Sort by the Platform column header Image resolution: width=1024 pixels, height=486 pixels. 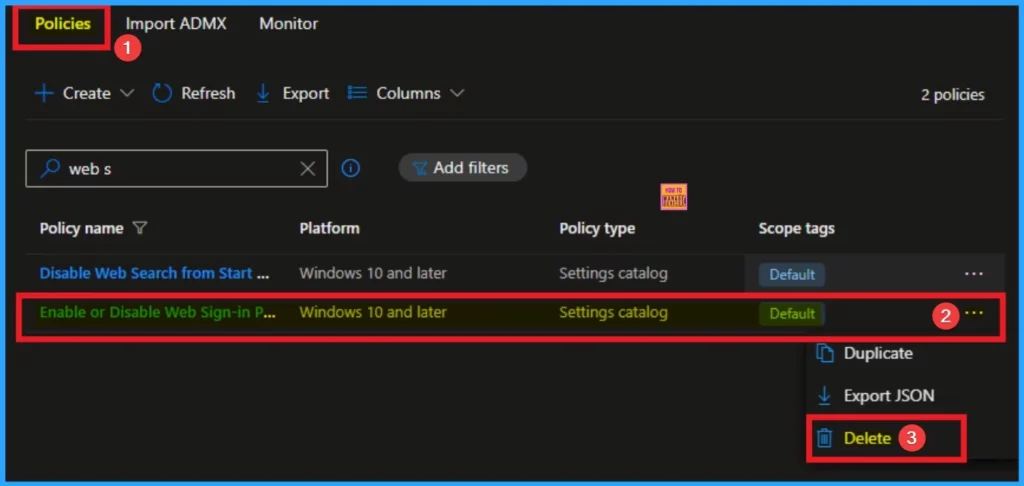[329, 229]
